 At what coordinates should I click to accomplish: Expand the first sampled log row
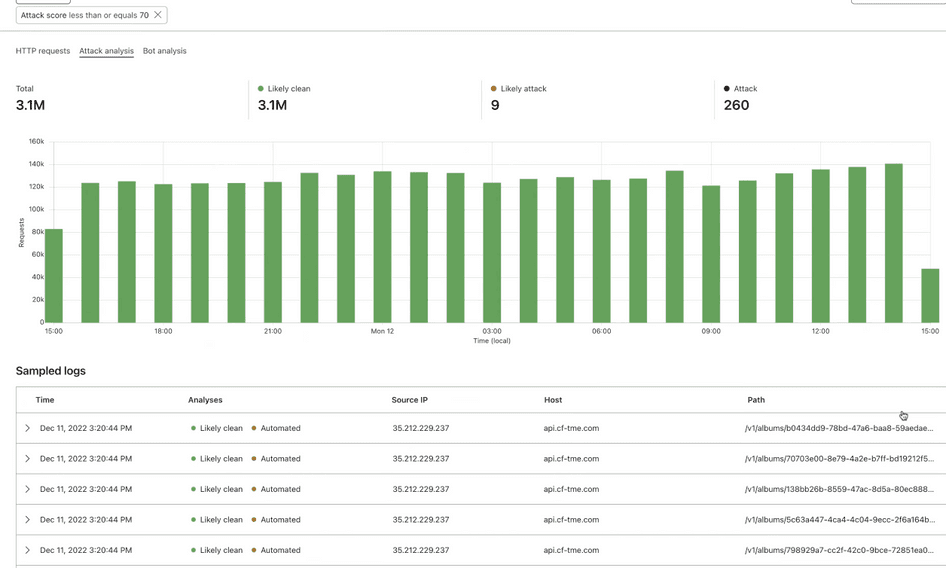27,428
